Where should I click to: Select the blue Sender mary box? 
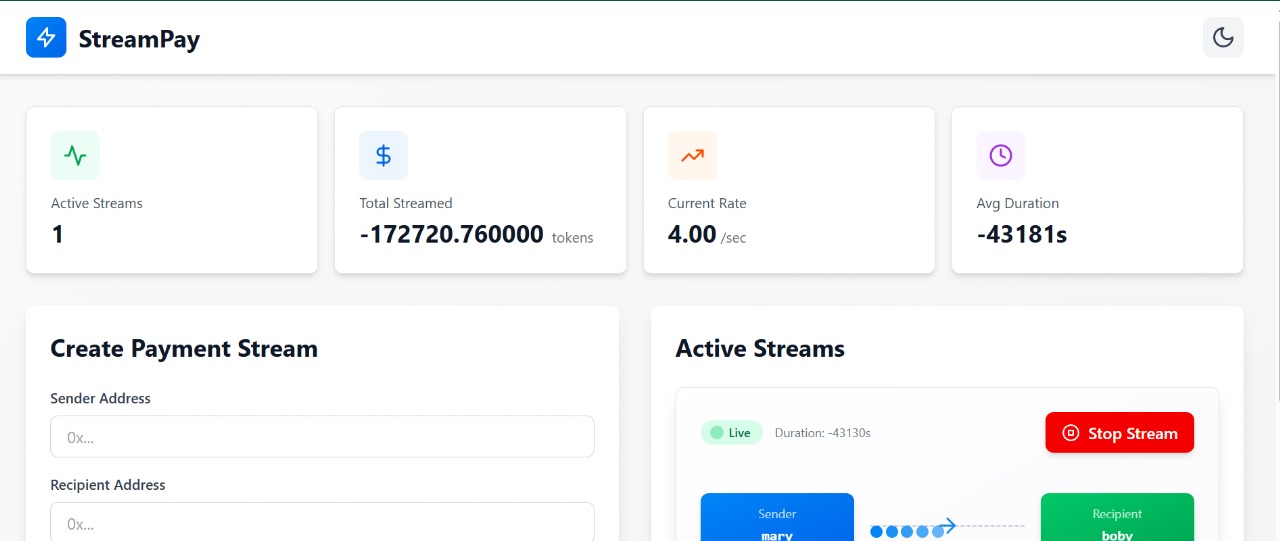point(777,517)
